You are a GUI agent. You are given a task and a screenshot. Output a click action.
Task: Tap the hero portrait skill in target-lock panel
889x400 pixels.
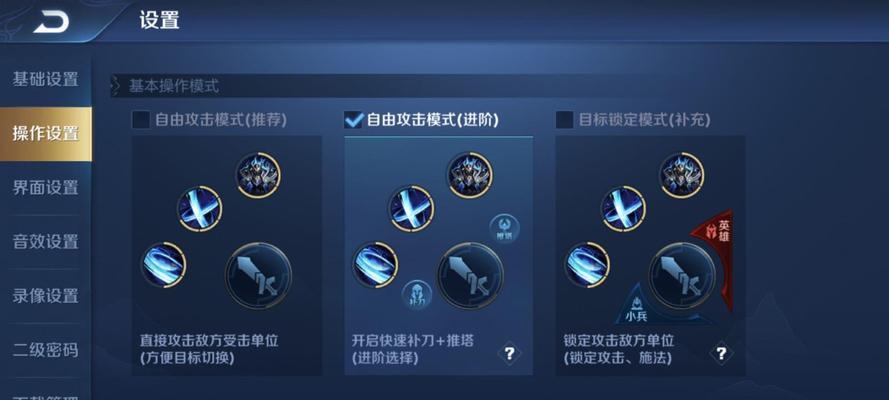681,175
